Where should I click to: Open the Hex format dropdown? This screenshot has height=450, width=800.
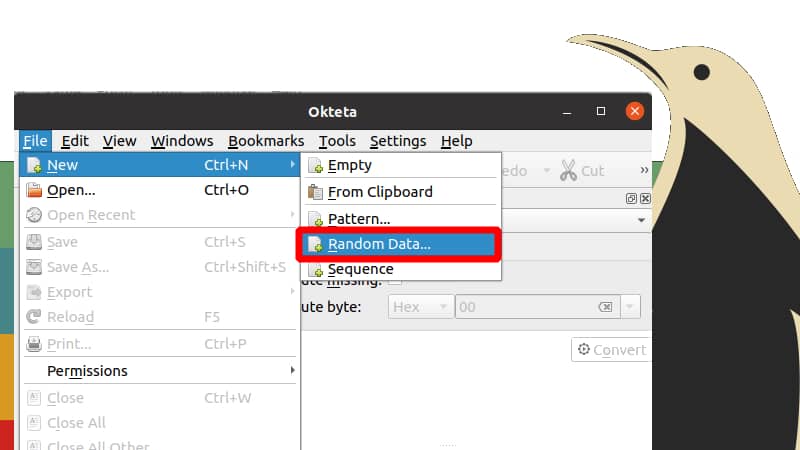click(420, 307)
